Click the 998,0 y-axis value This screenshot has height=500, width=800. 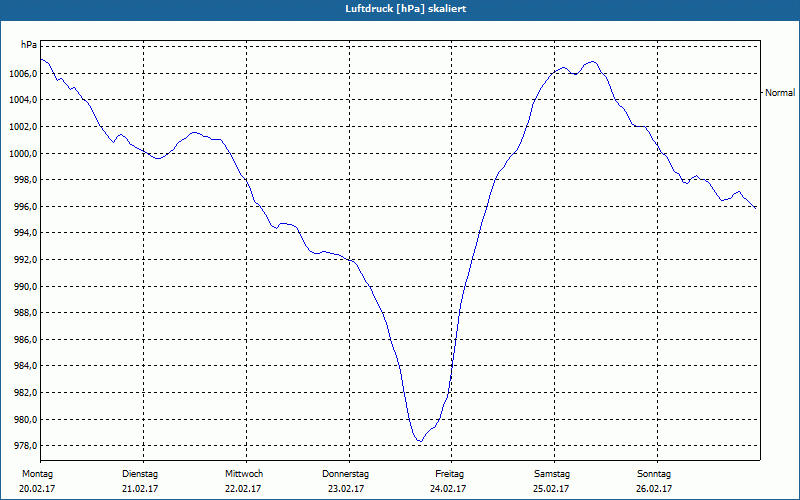[x=25, y=180]
